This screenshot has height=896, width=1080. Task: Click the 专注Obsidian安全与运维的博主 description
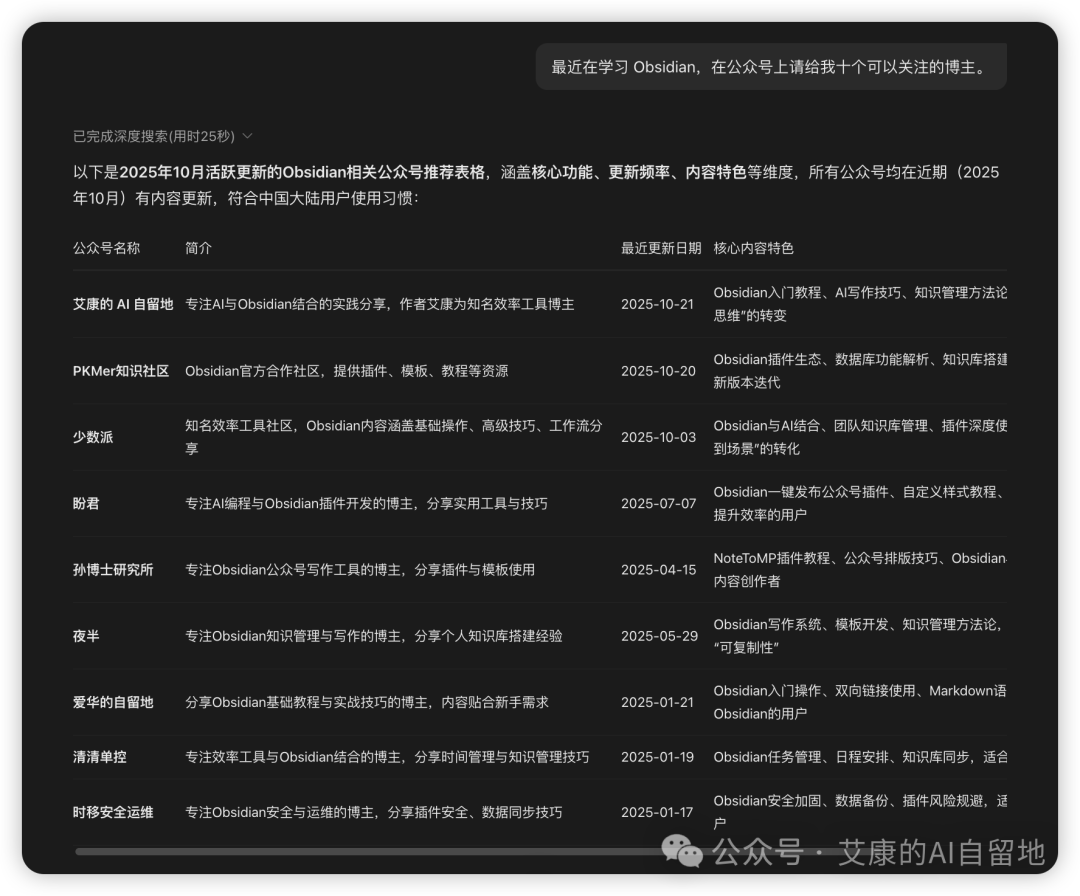coord(374,812)
